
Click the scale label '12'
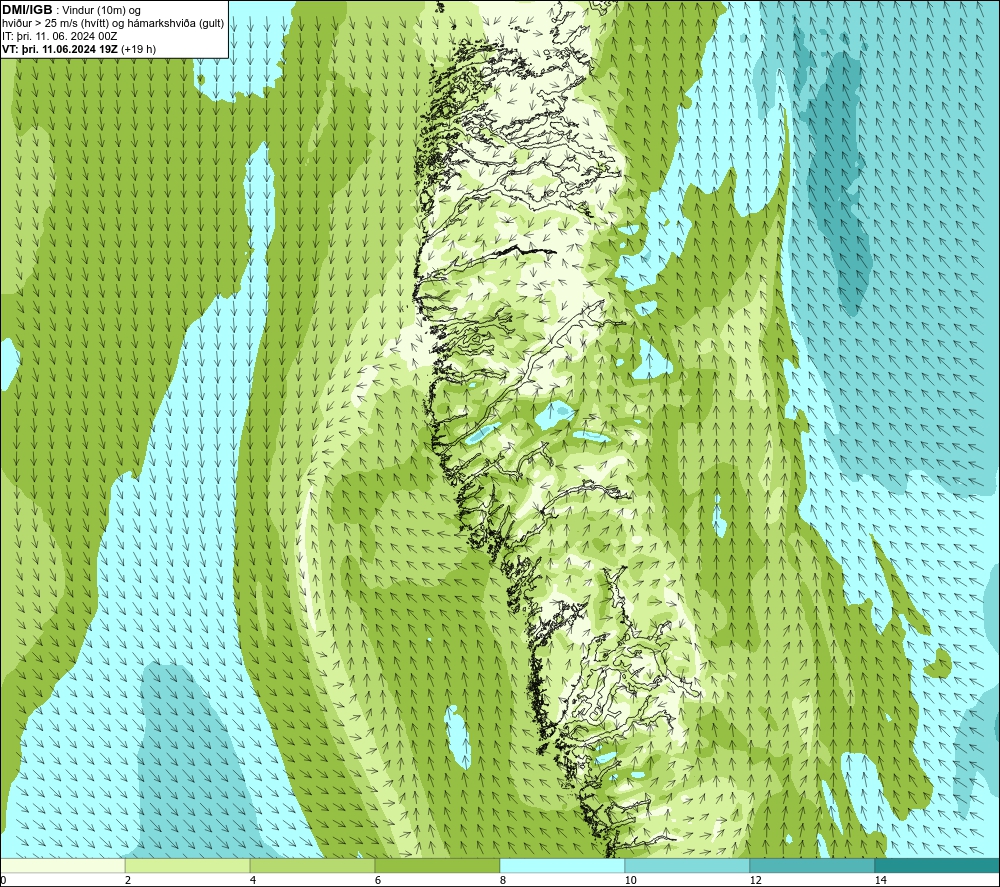(x=756, y=880)
